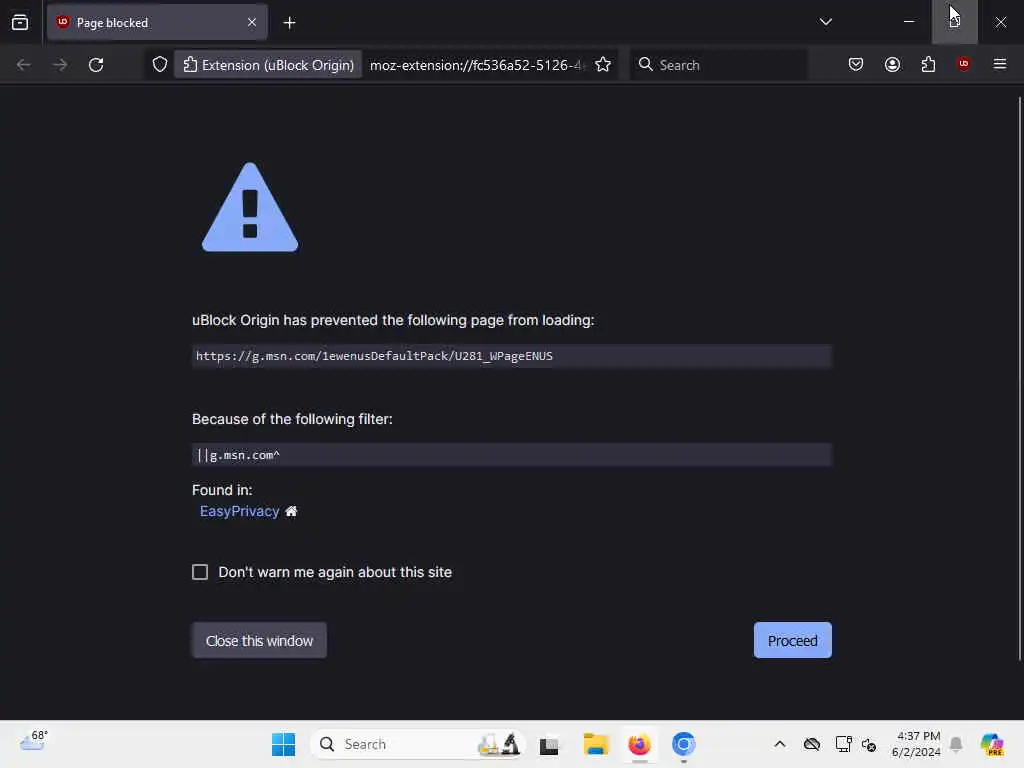Open File Explorer from taskbar
This screenshot has height=768, width=1024.
click(596, 744)
